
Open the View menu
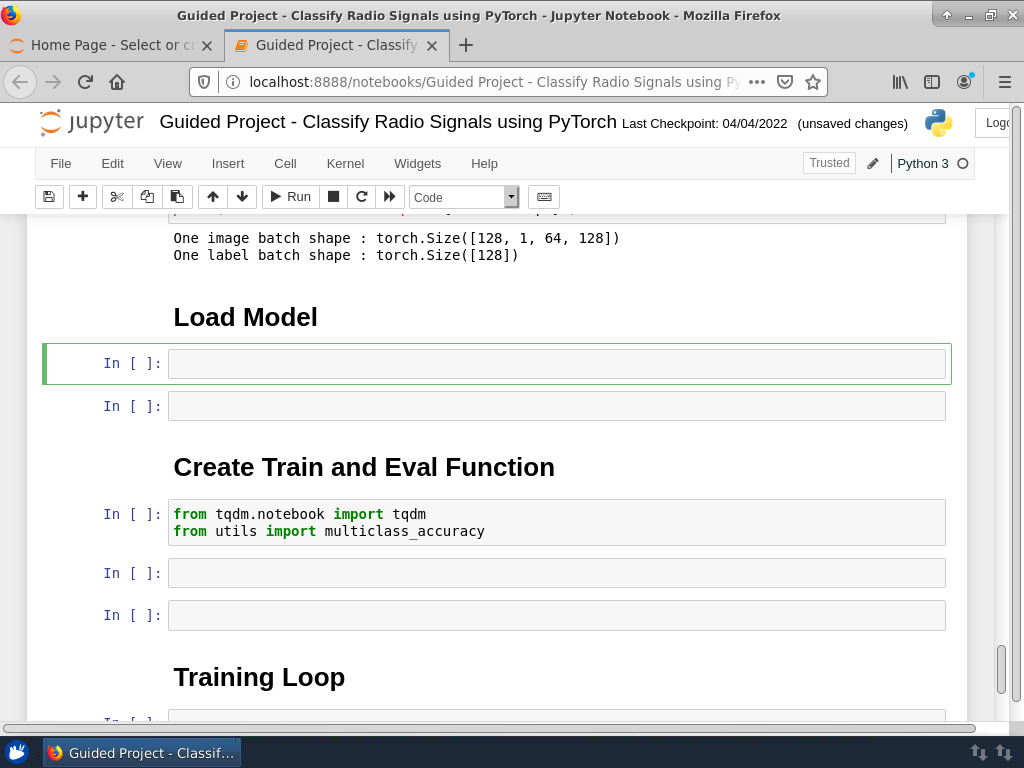[x=168, y=164]
